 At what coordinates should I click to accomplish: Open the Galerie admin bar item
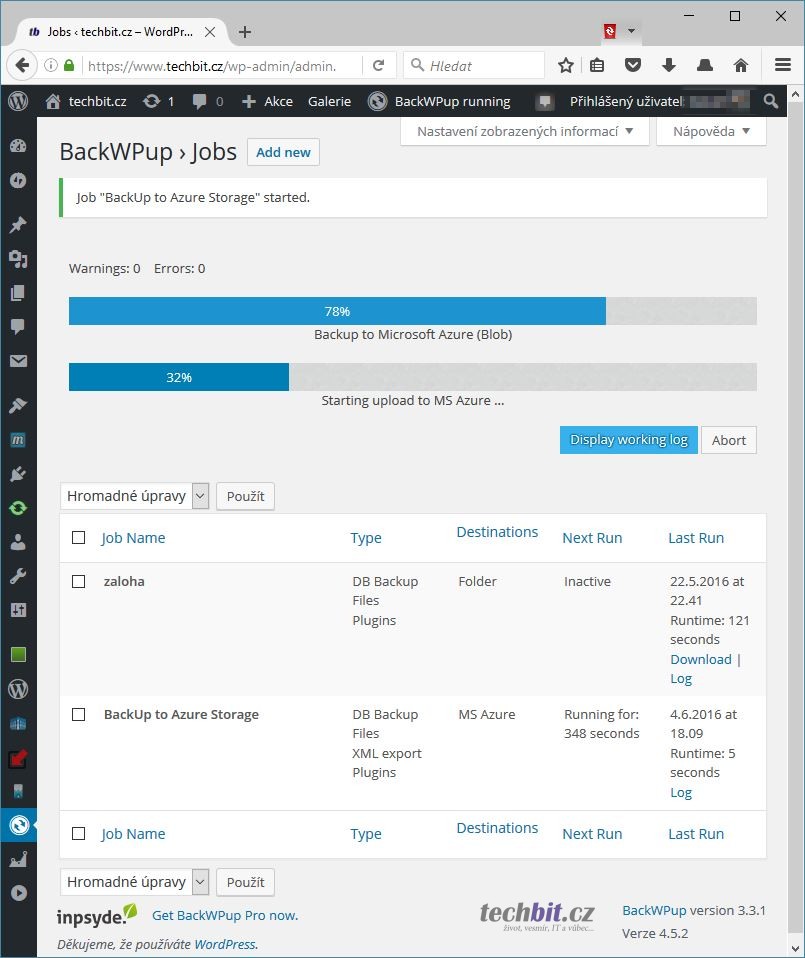(329, 101)
